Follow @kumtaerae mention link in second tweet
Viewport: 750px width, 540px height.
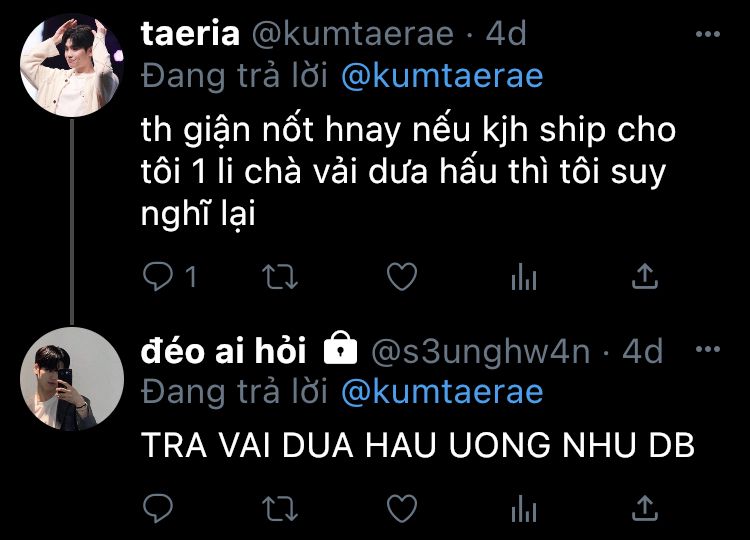click(442, 391)
